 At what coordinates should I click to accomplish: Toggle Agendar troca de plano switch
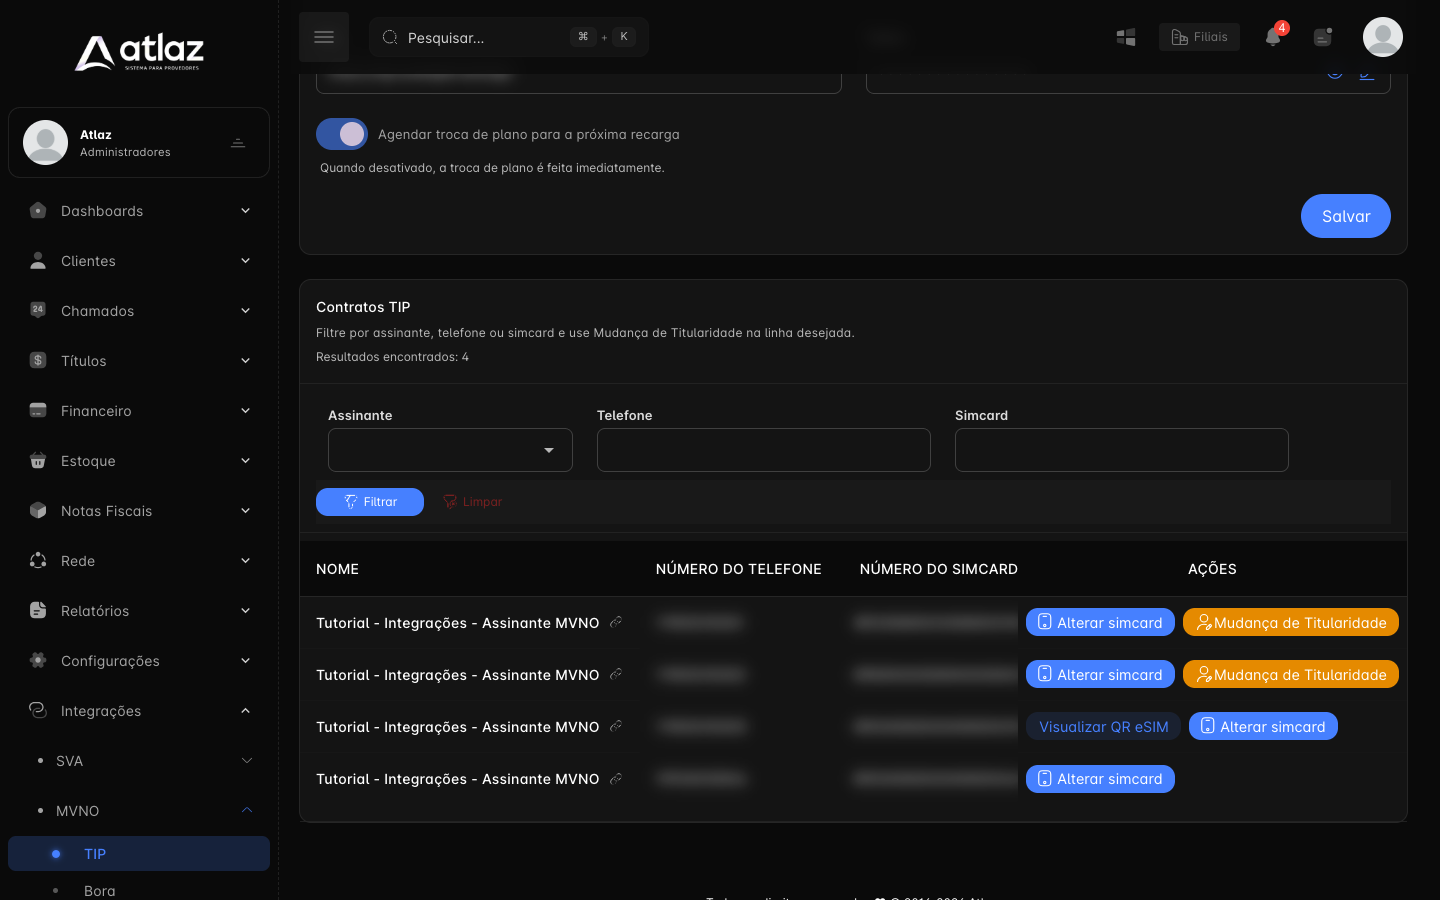pos(342,134)
